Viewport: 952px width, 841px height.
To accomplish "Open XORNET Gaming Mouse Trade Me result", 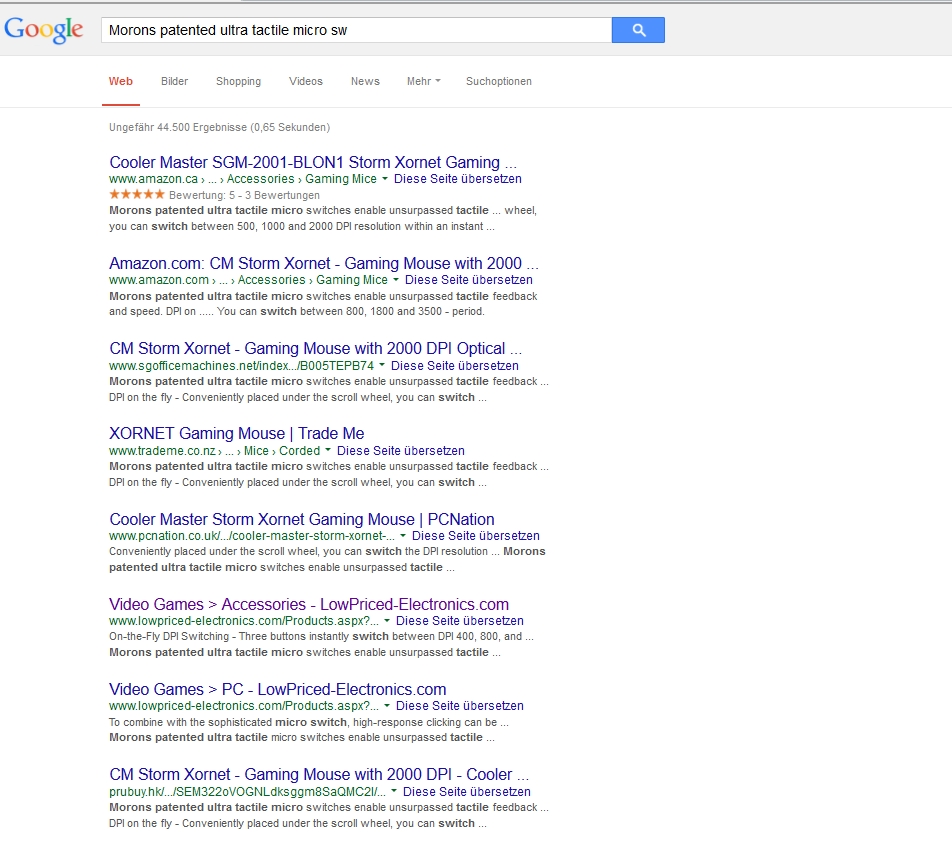I will [237, 433].
